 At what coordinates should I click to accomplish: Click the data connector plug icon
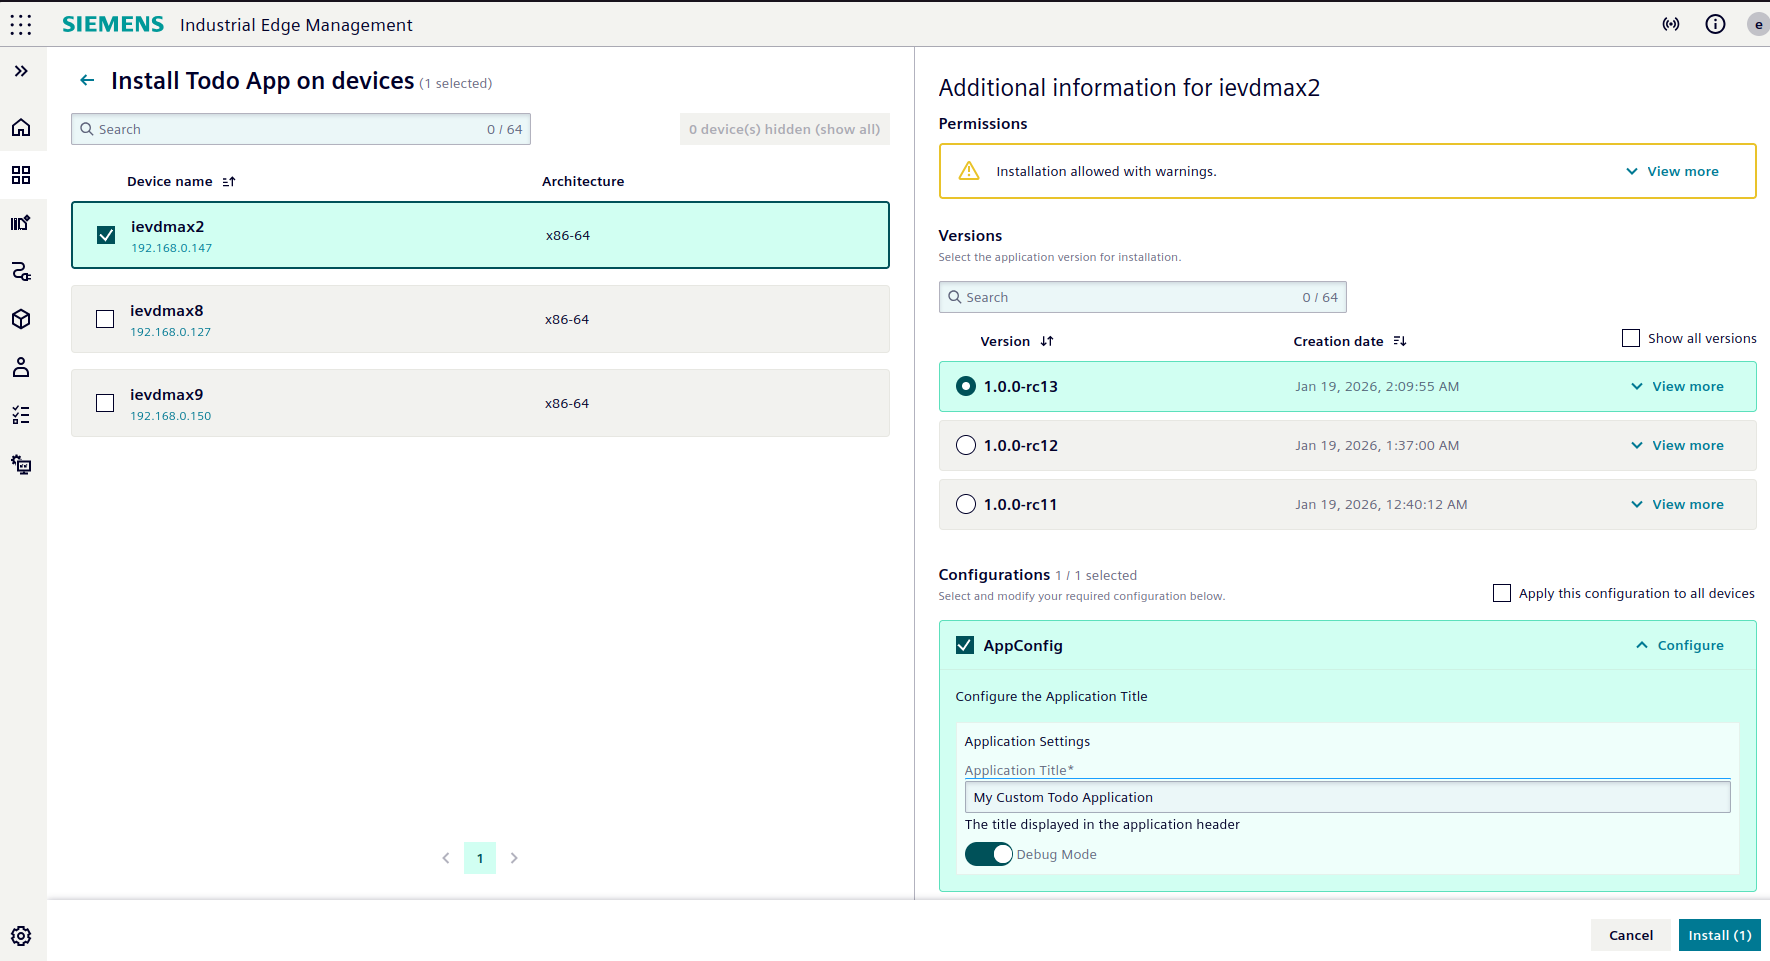21,271
